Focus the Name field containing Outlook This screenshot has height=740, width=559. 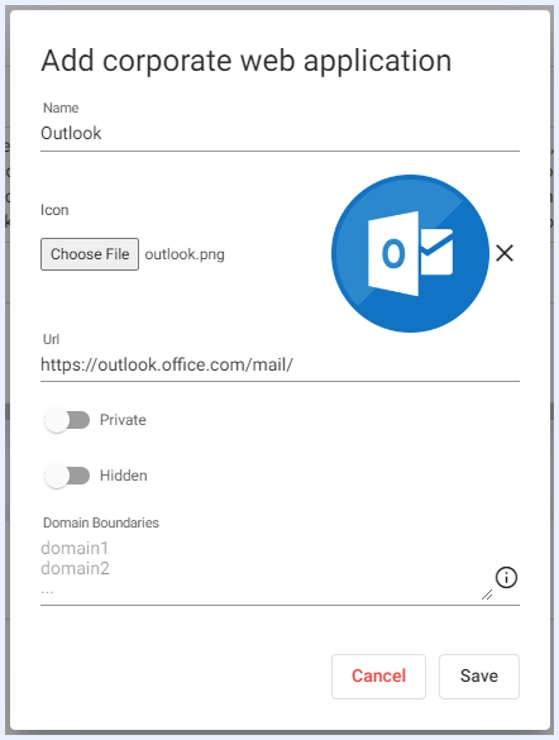tap(280, 134)
